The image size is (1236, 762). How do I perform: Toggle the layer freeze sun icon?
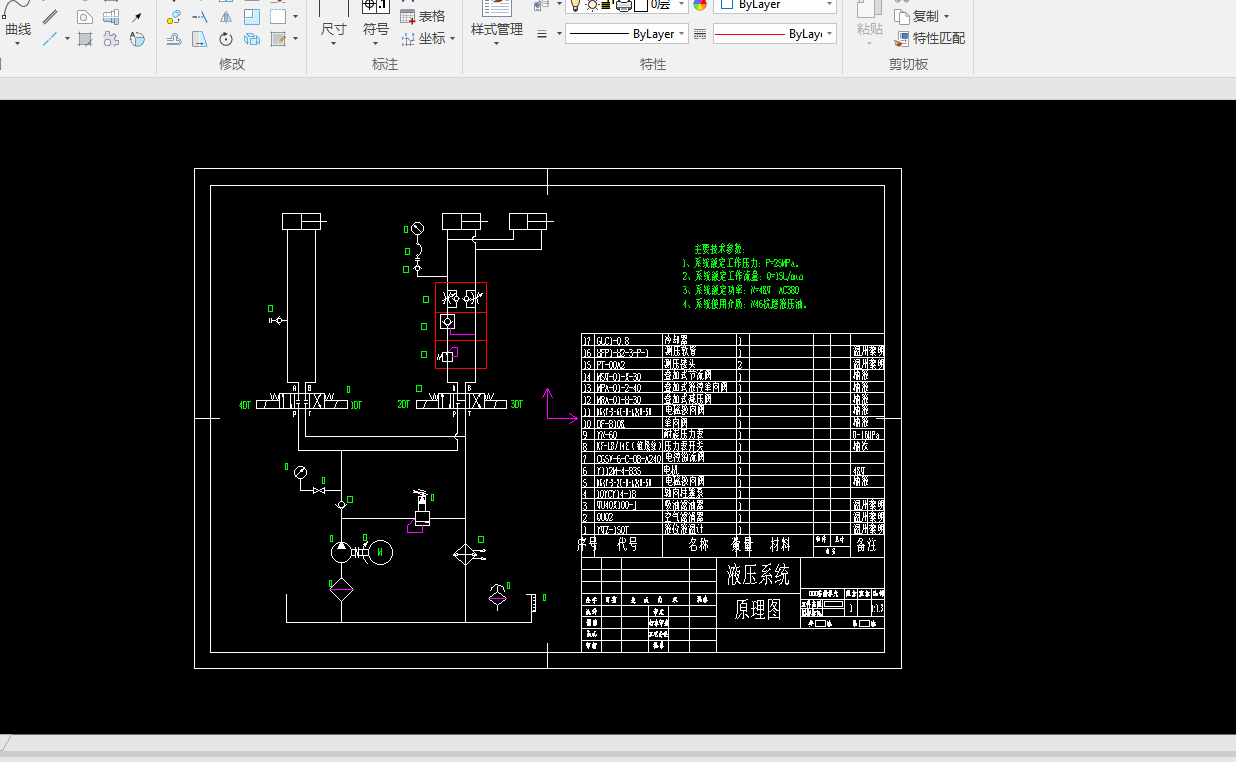592,5
